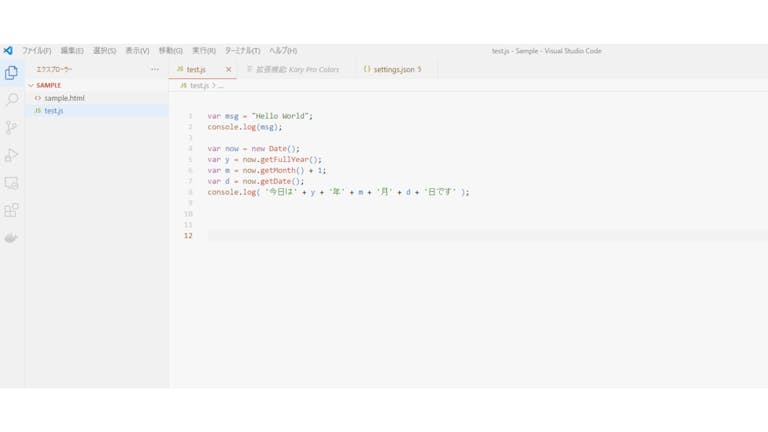Open the ターミナル(T) menu
Screen dimensions: 768x432
[x=242, y=50]
